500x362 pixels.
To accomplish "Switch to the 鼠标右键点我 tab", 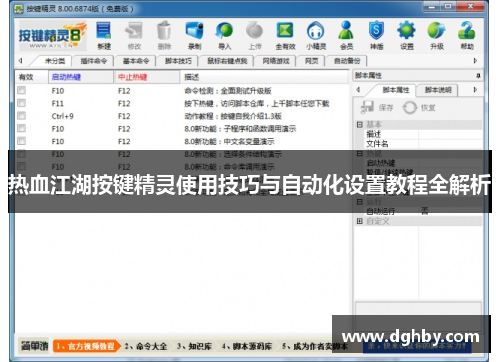I will [227, 61].
